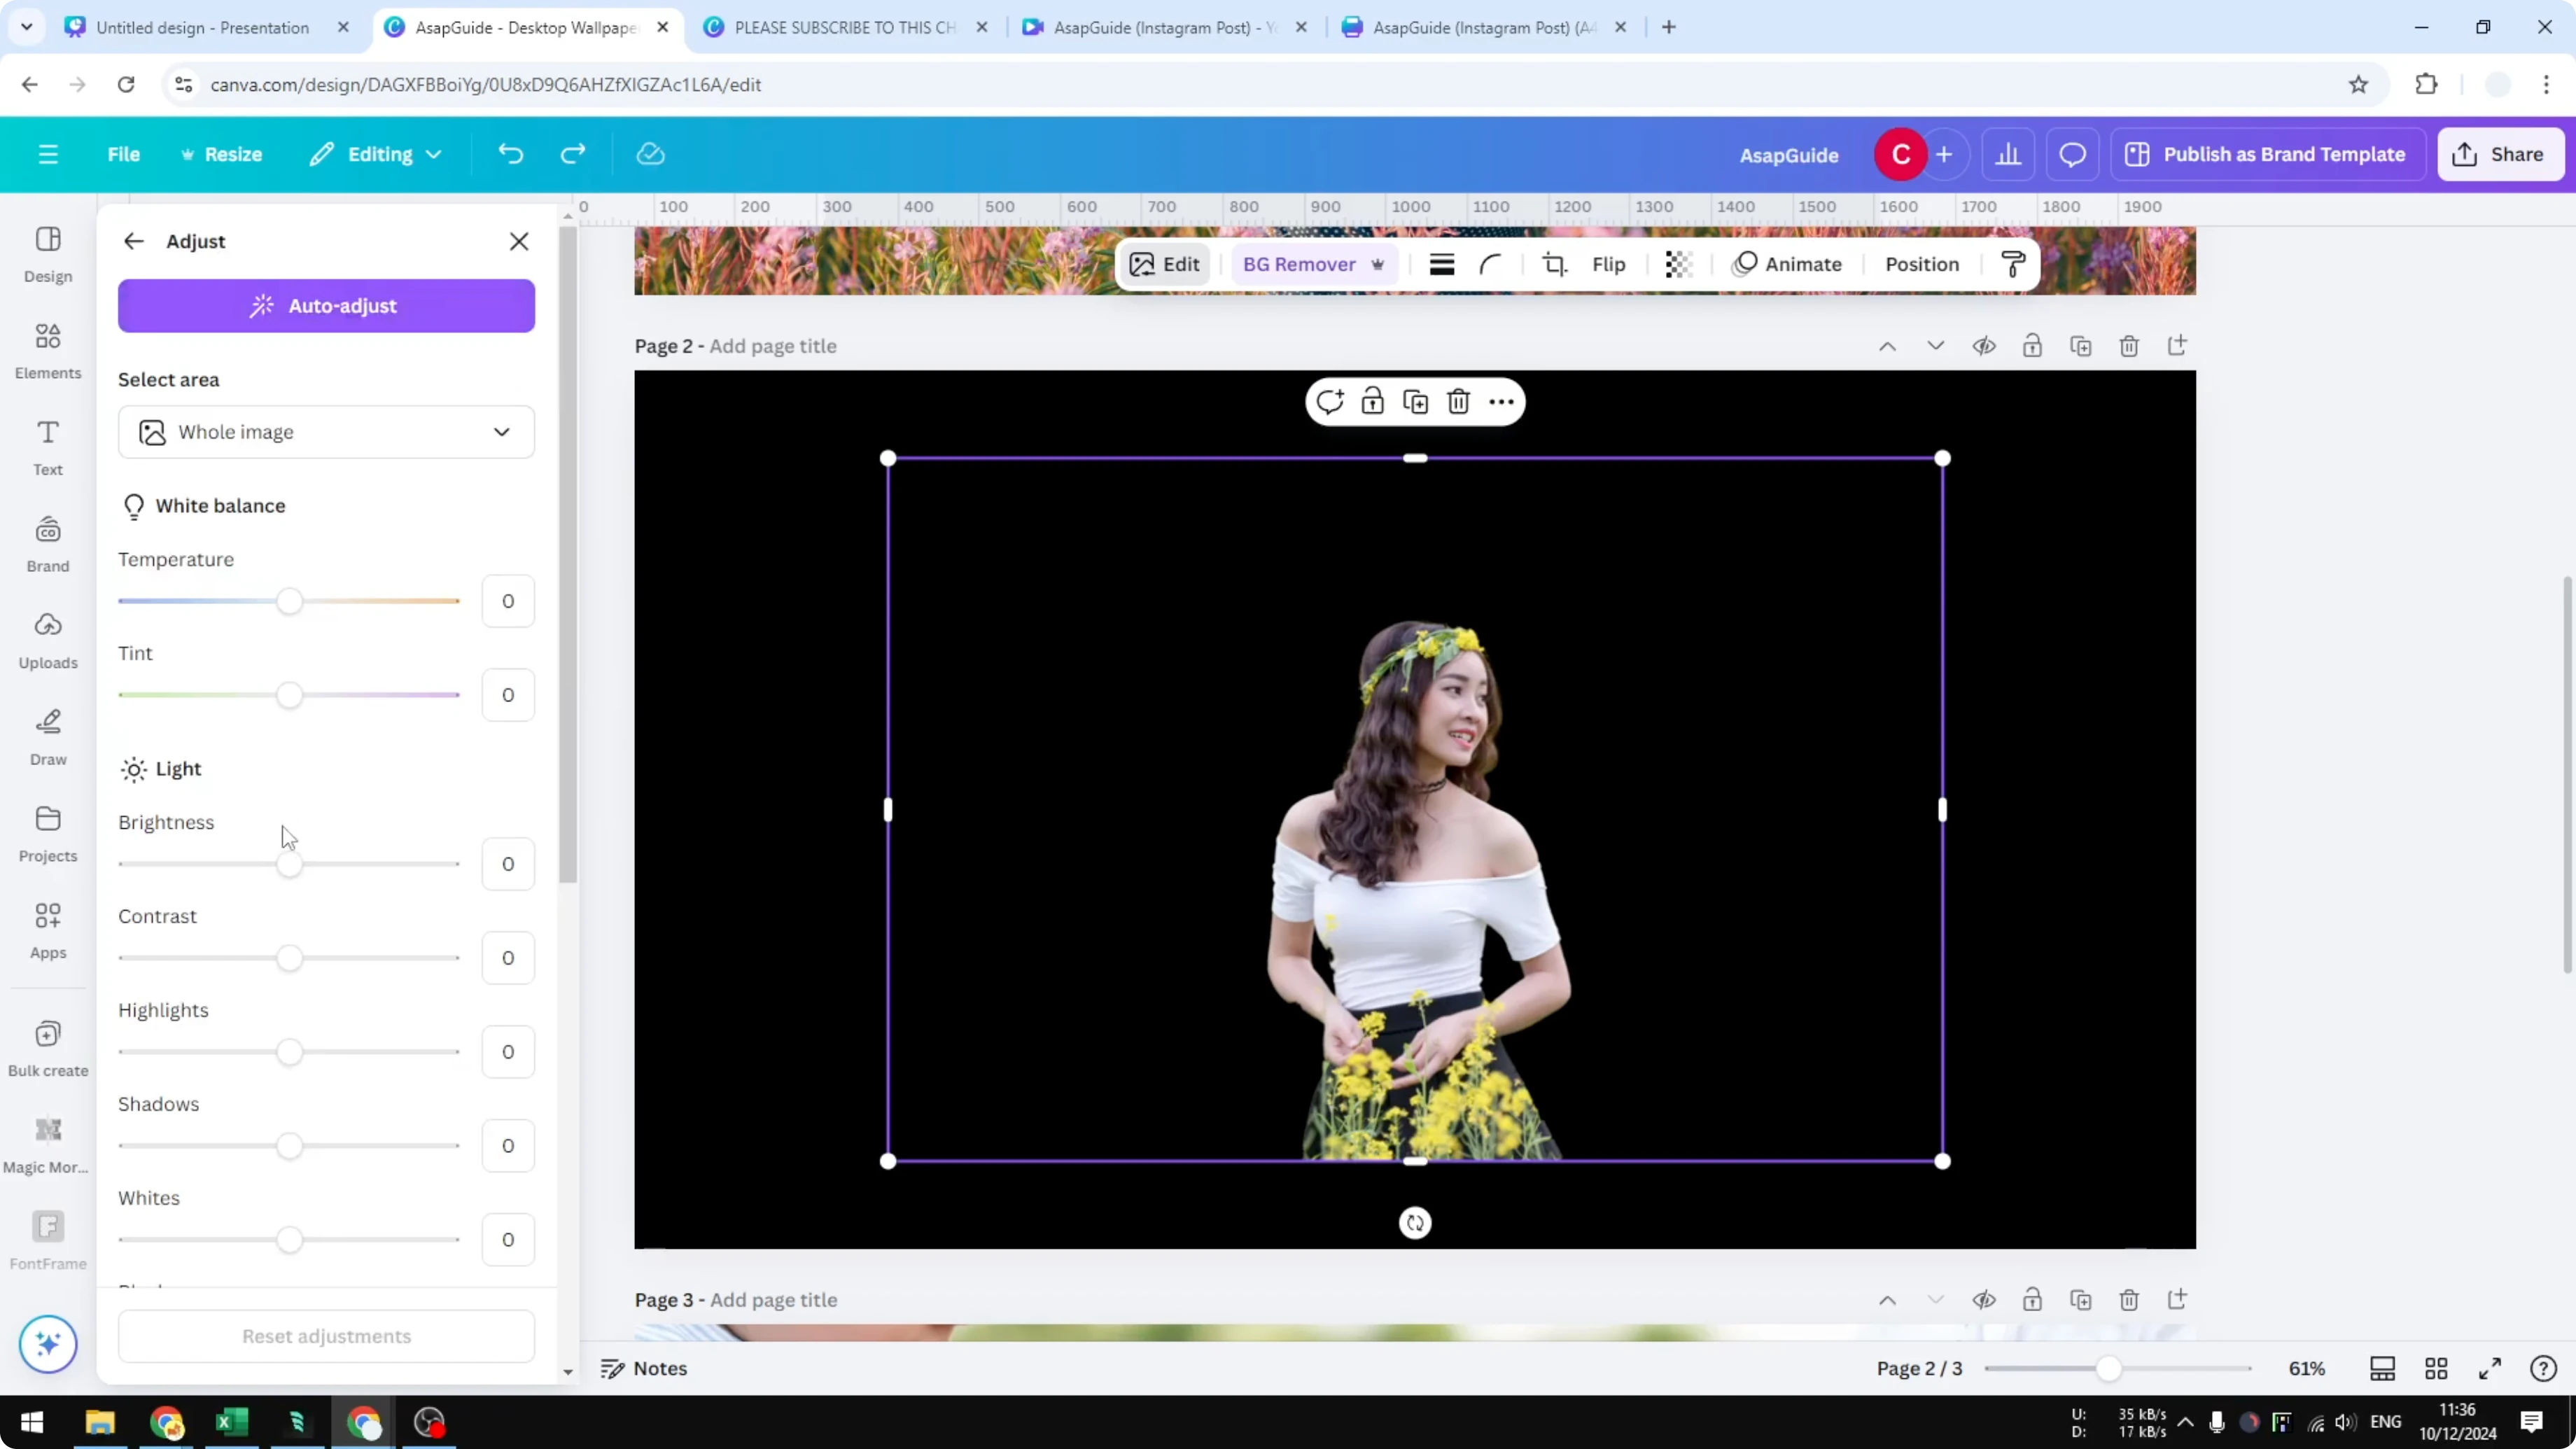
Task: Hide Page 2 using the eye icon
Action: [x=1985, y=345]
